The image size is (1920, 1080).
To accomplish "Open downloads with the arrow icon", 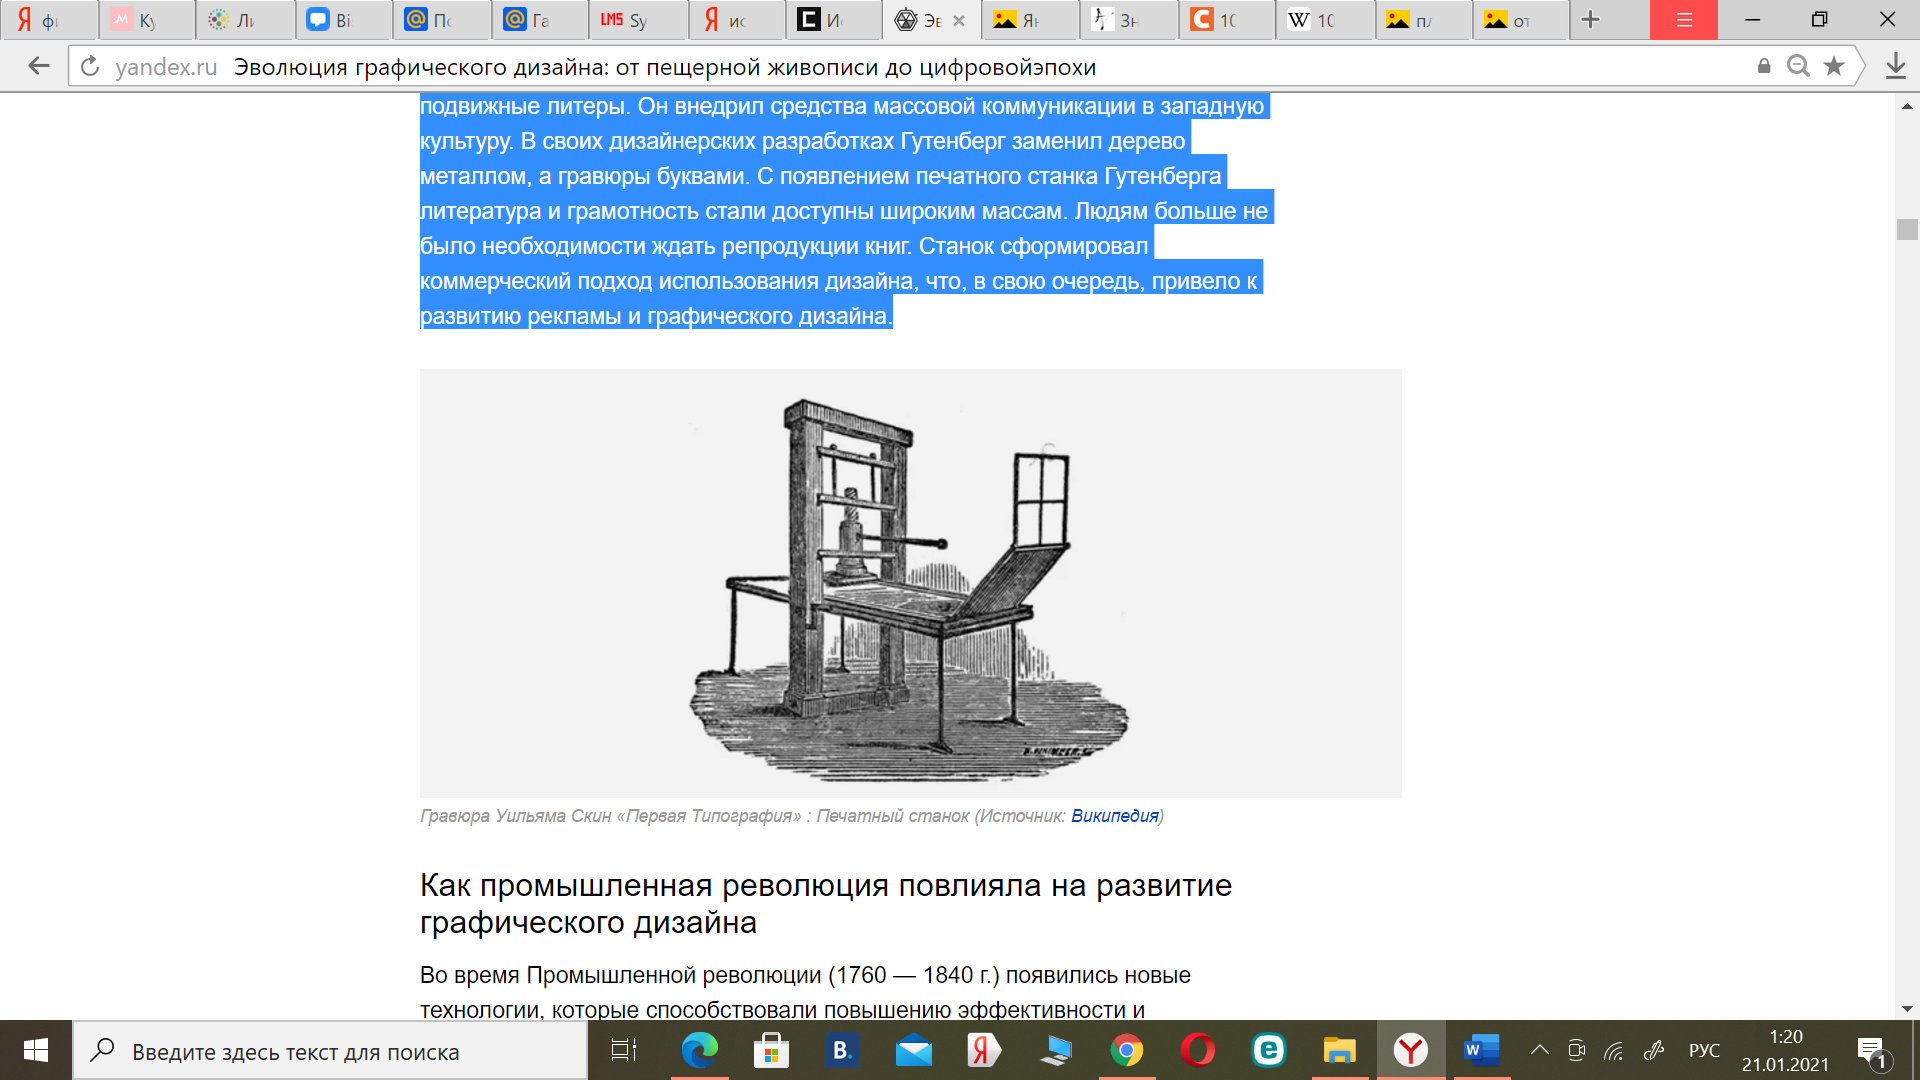I will [1895, 66].
